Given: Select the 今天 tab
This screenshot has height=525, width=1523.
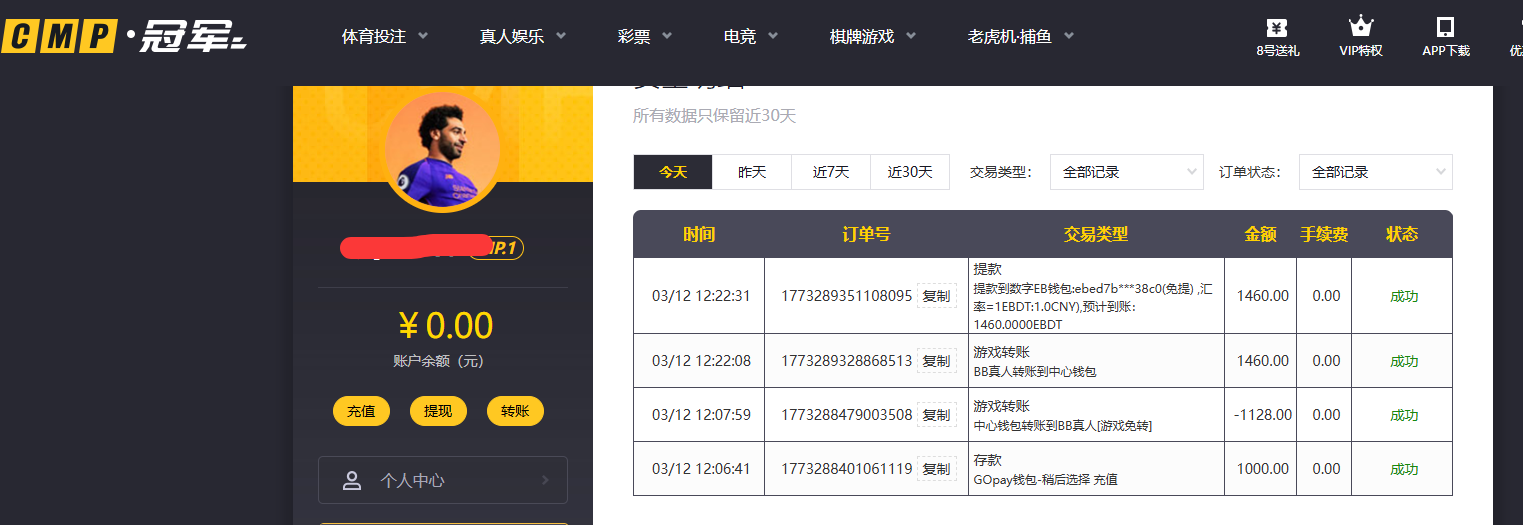Looking at the screenshot, I should (x=673, y=172).
